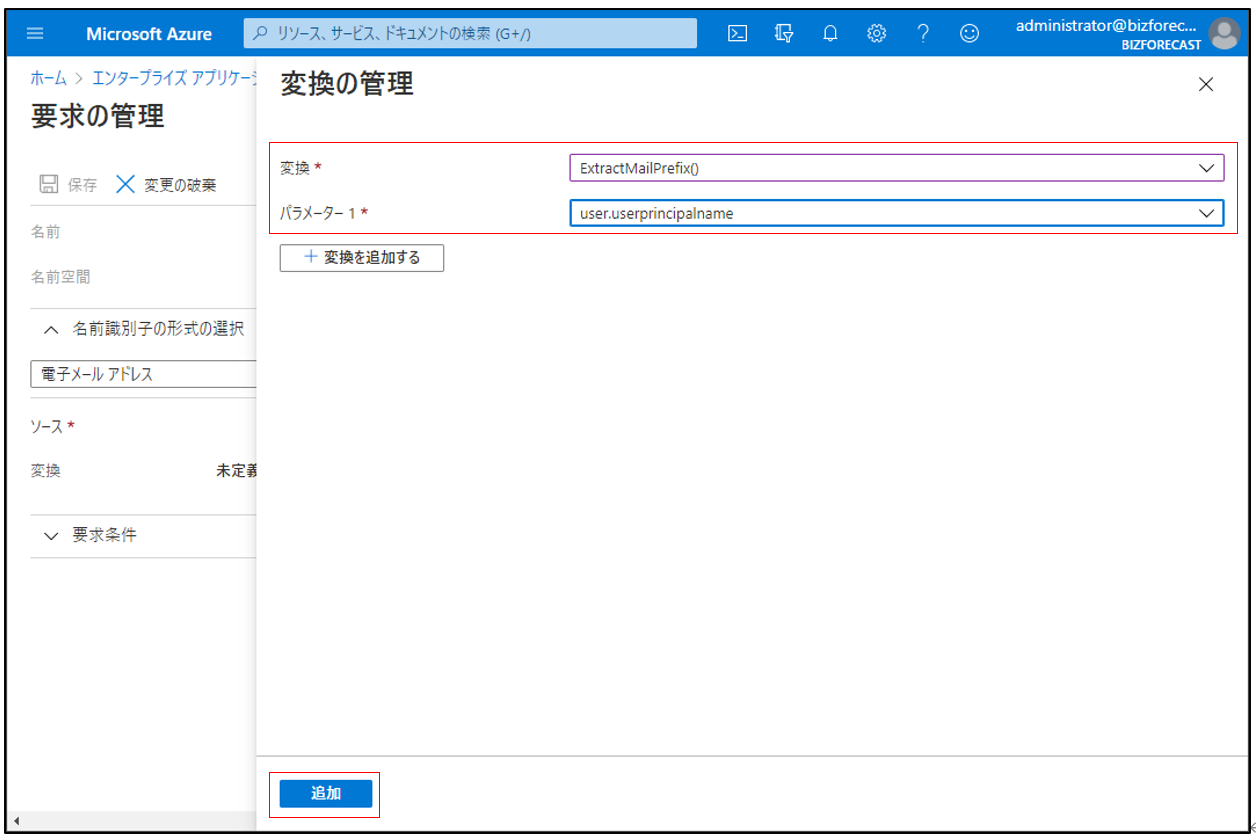Open the directory and subscription filter icon

coord(784,33)
